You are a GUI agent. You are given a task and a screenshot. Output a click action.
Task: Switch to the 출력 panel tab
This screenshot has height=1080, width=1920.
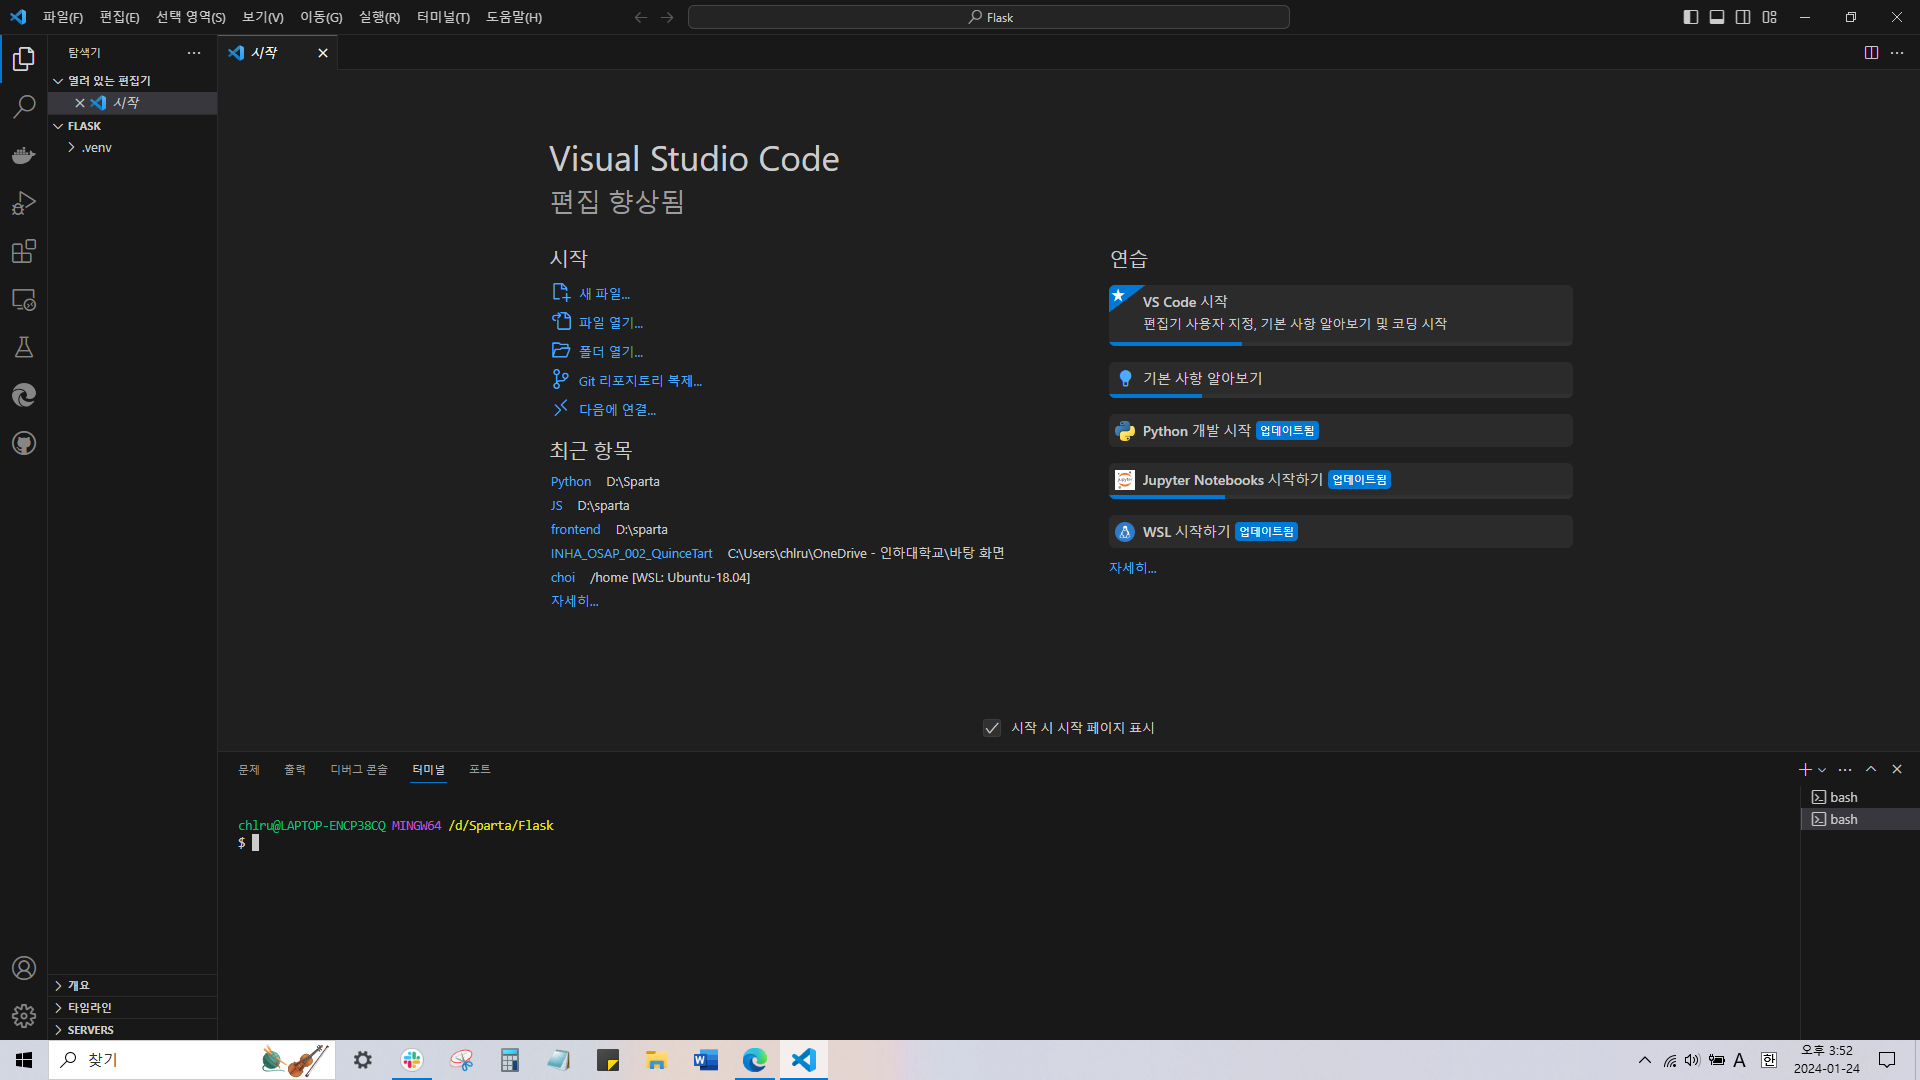tap(295, 770)
